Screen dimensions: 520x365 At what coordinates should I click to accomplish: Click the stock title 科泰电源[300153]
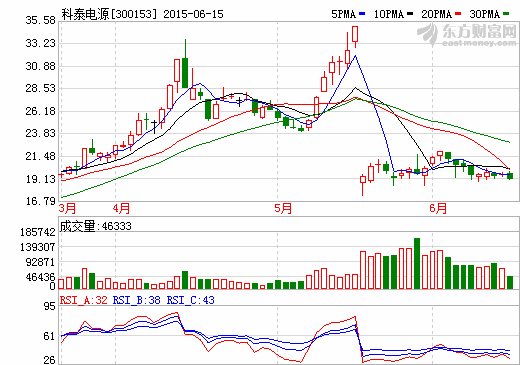[109, 14]
